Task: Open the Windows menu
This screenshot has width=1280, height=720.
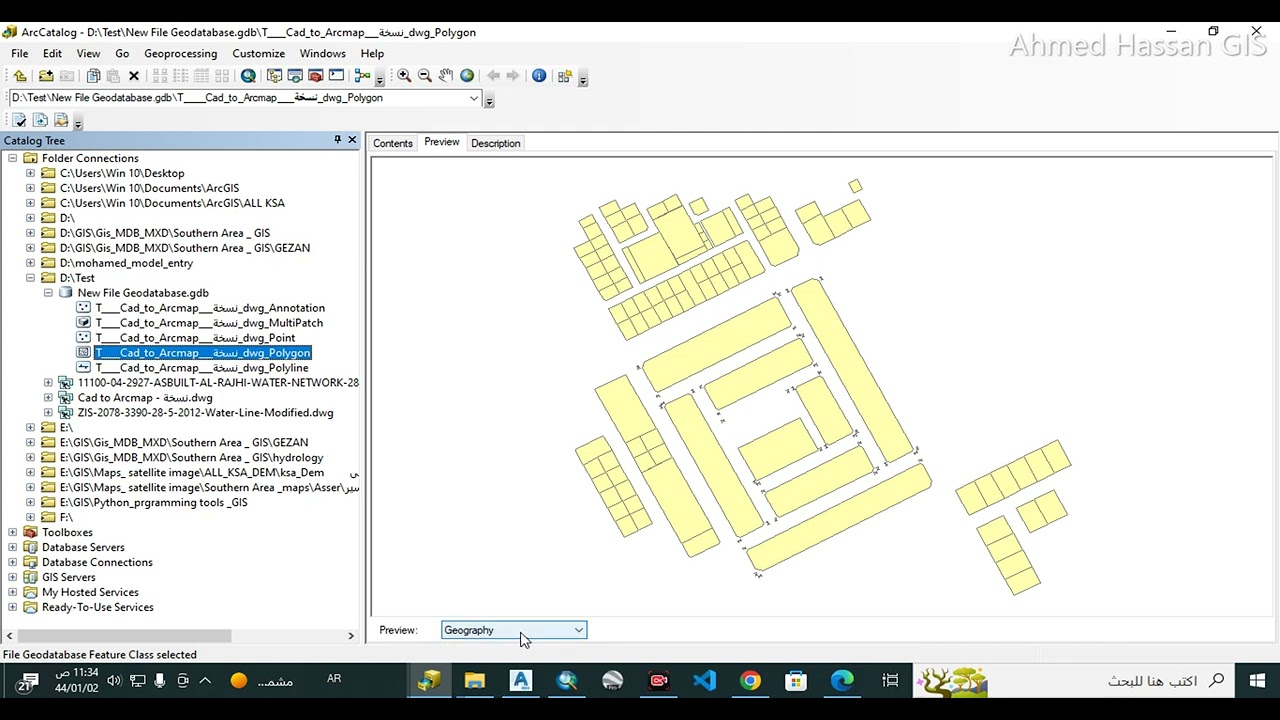Action: (x=322, y=53)
